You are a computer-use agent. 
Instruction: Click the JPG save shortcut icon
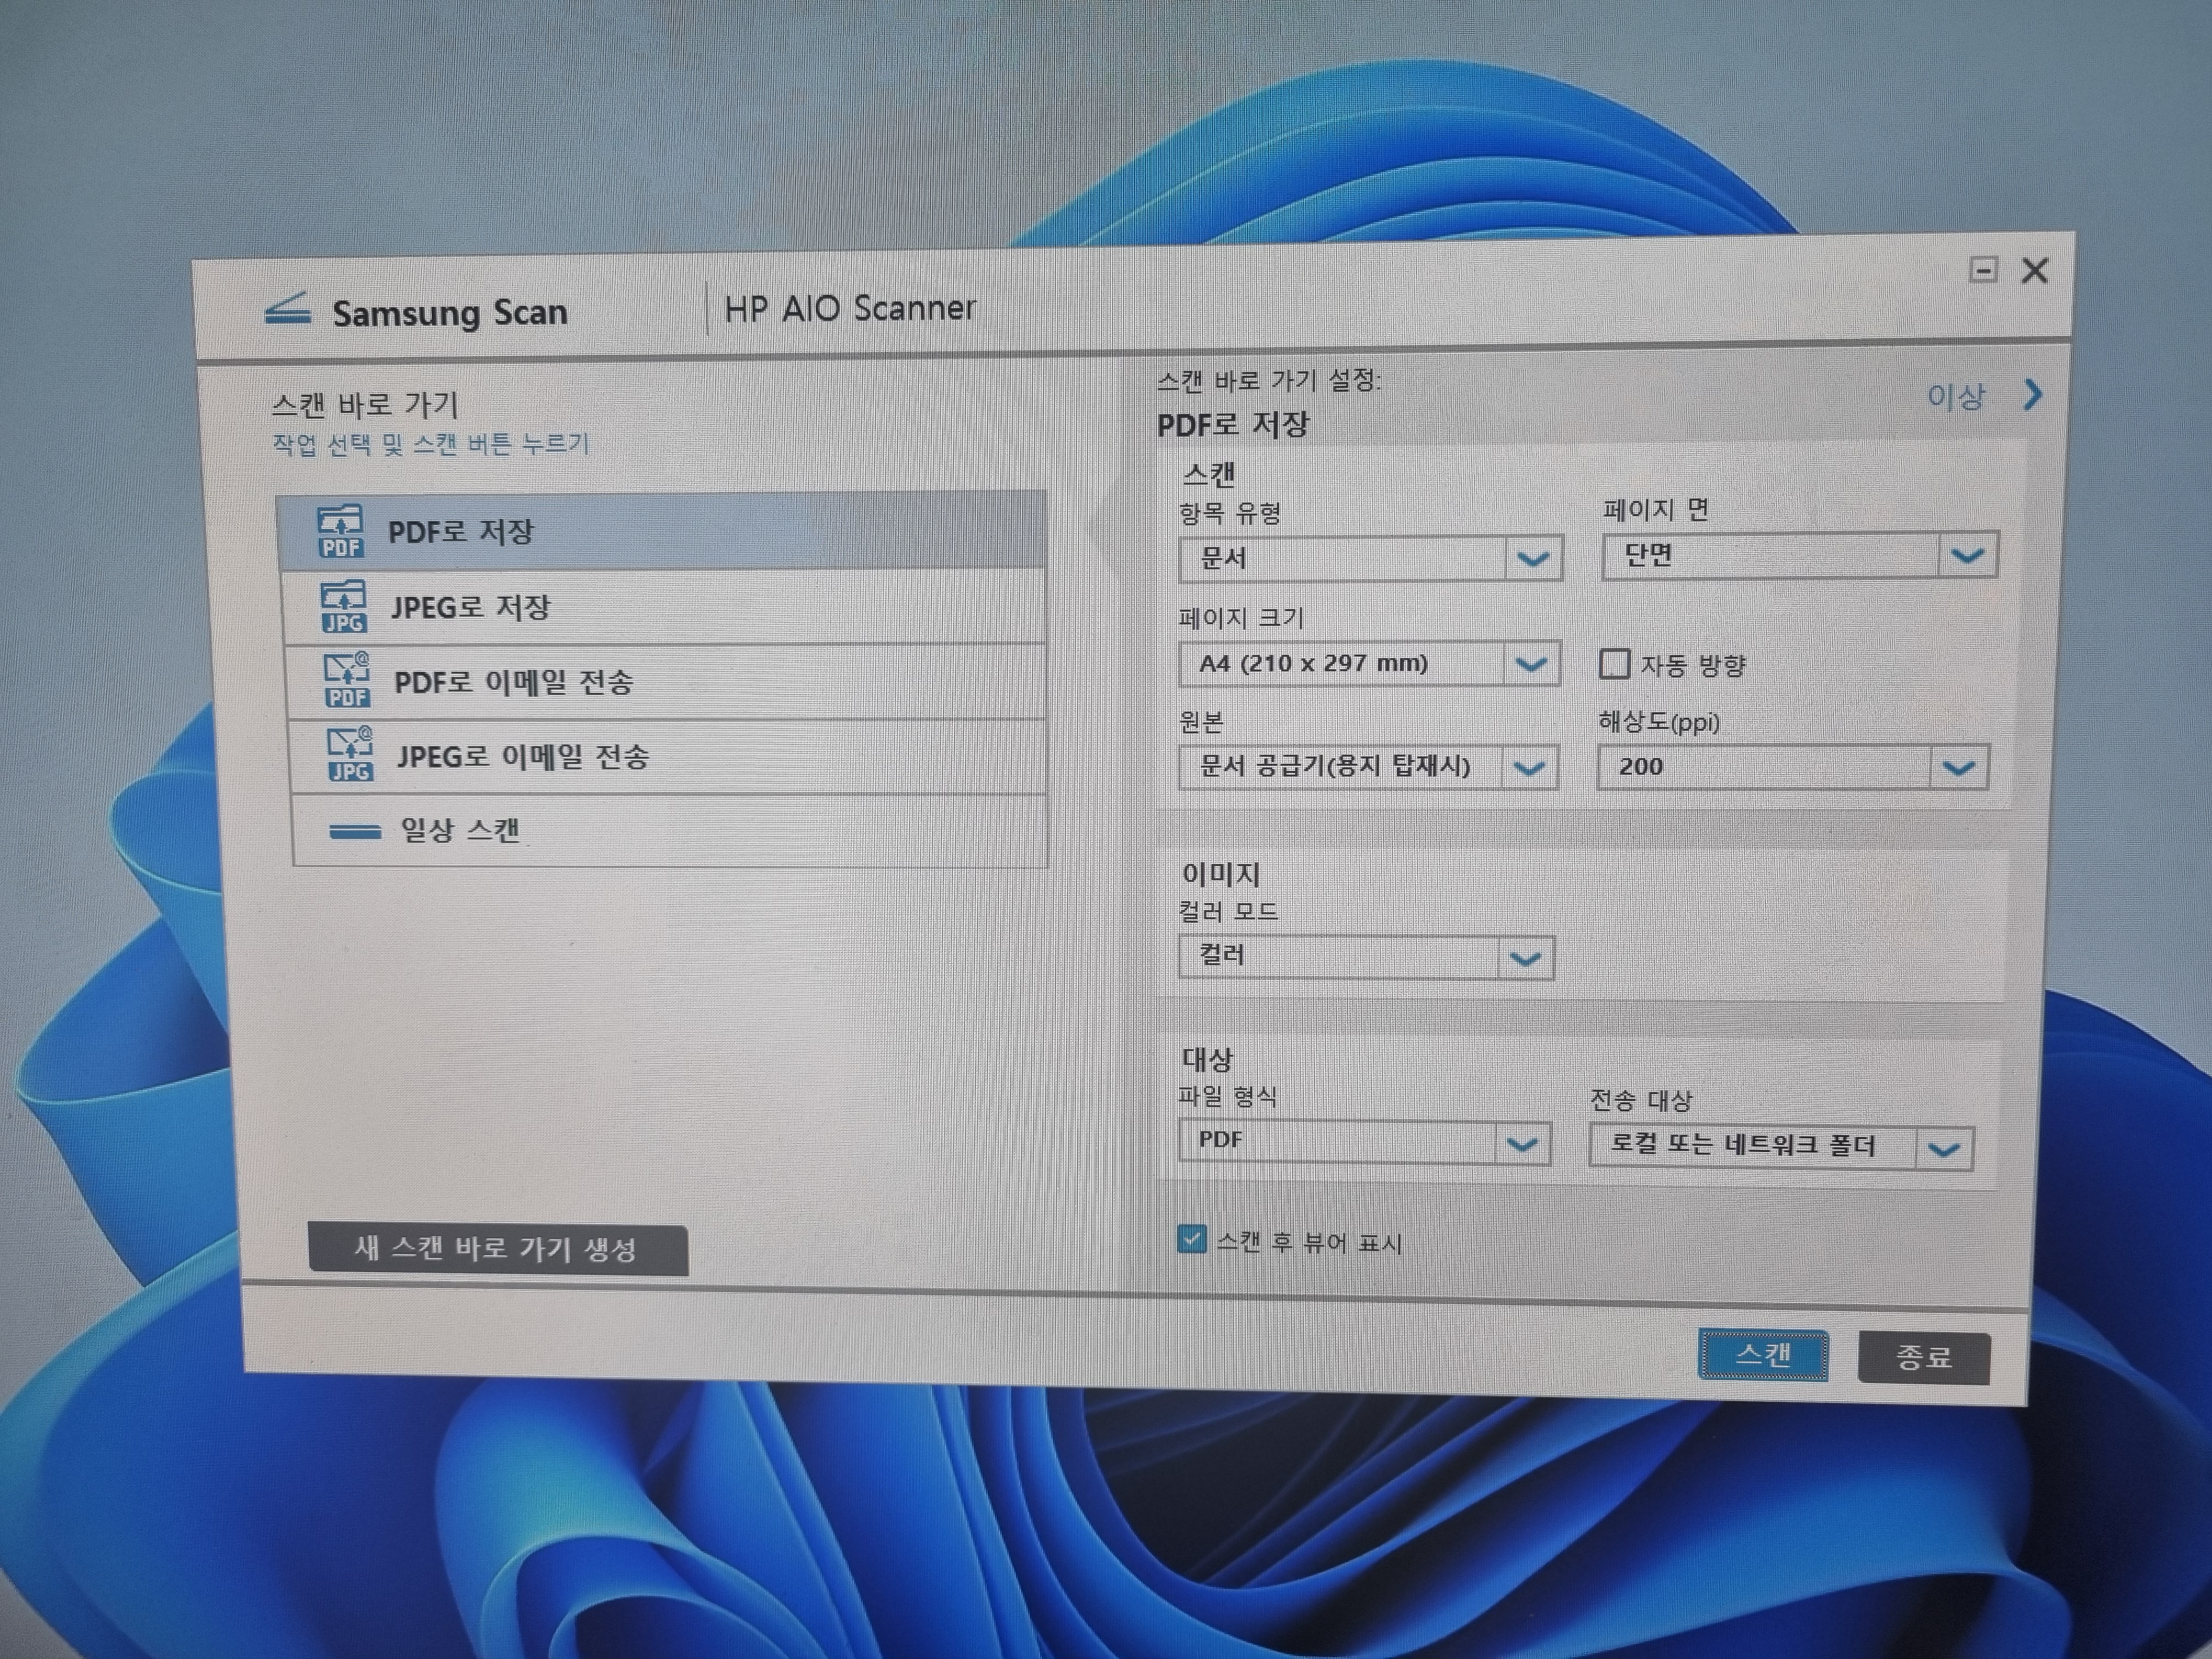(343, 607)
